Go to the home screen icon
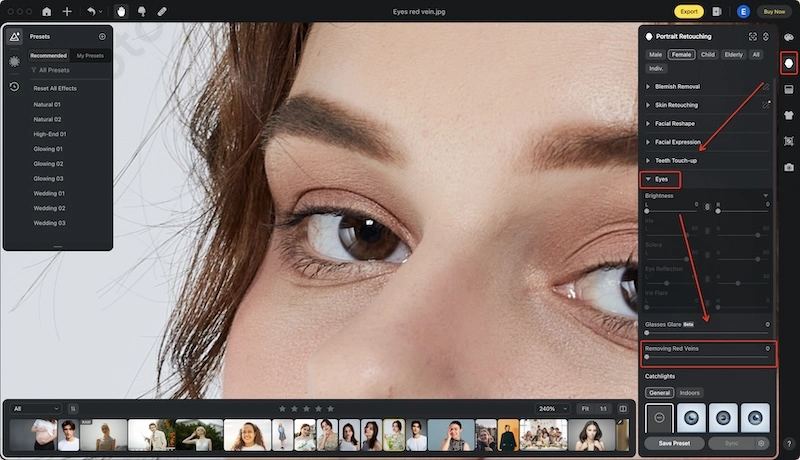 [x=46, y=11]
